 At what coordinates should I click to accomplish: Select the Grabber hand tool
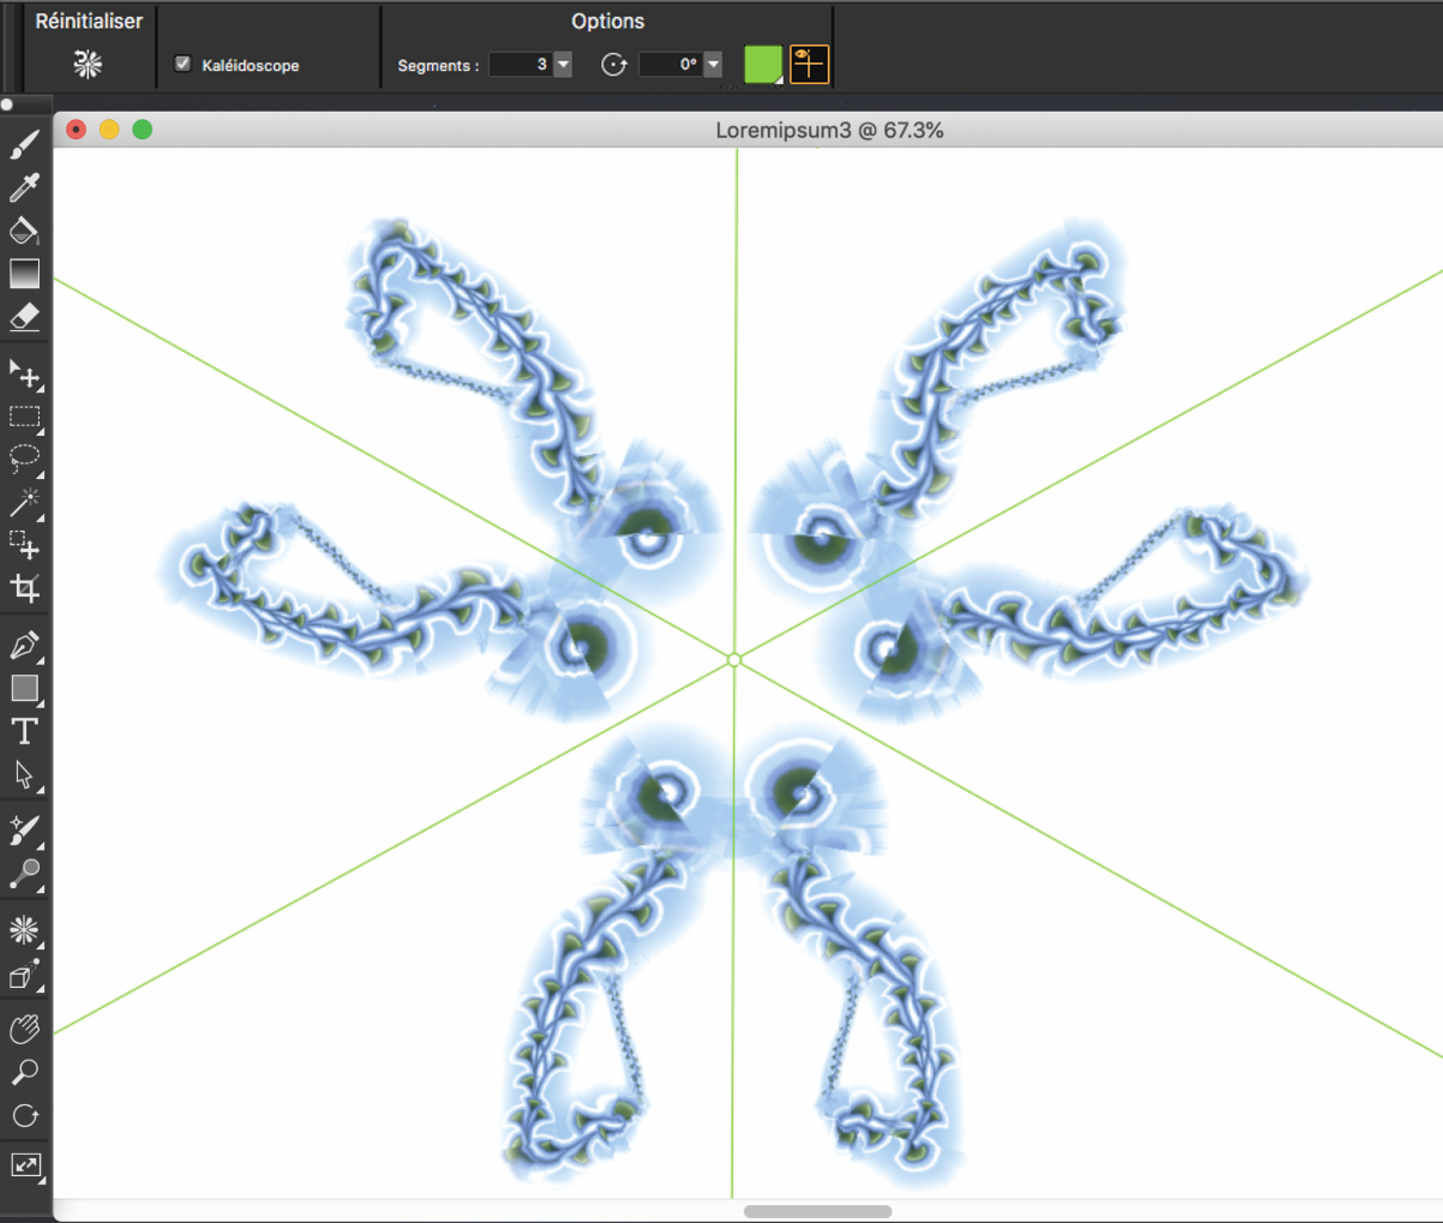click(x=24, y=1029)
